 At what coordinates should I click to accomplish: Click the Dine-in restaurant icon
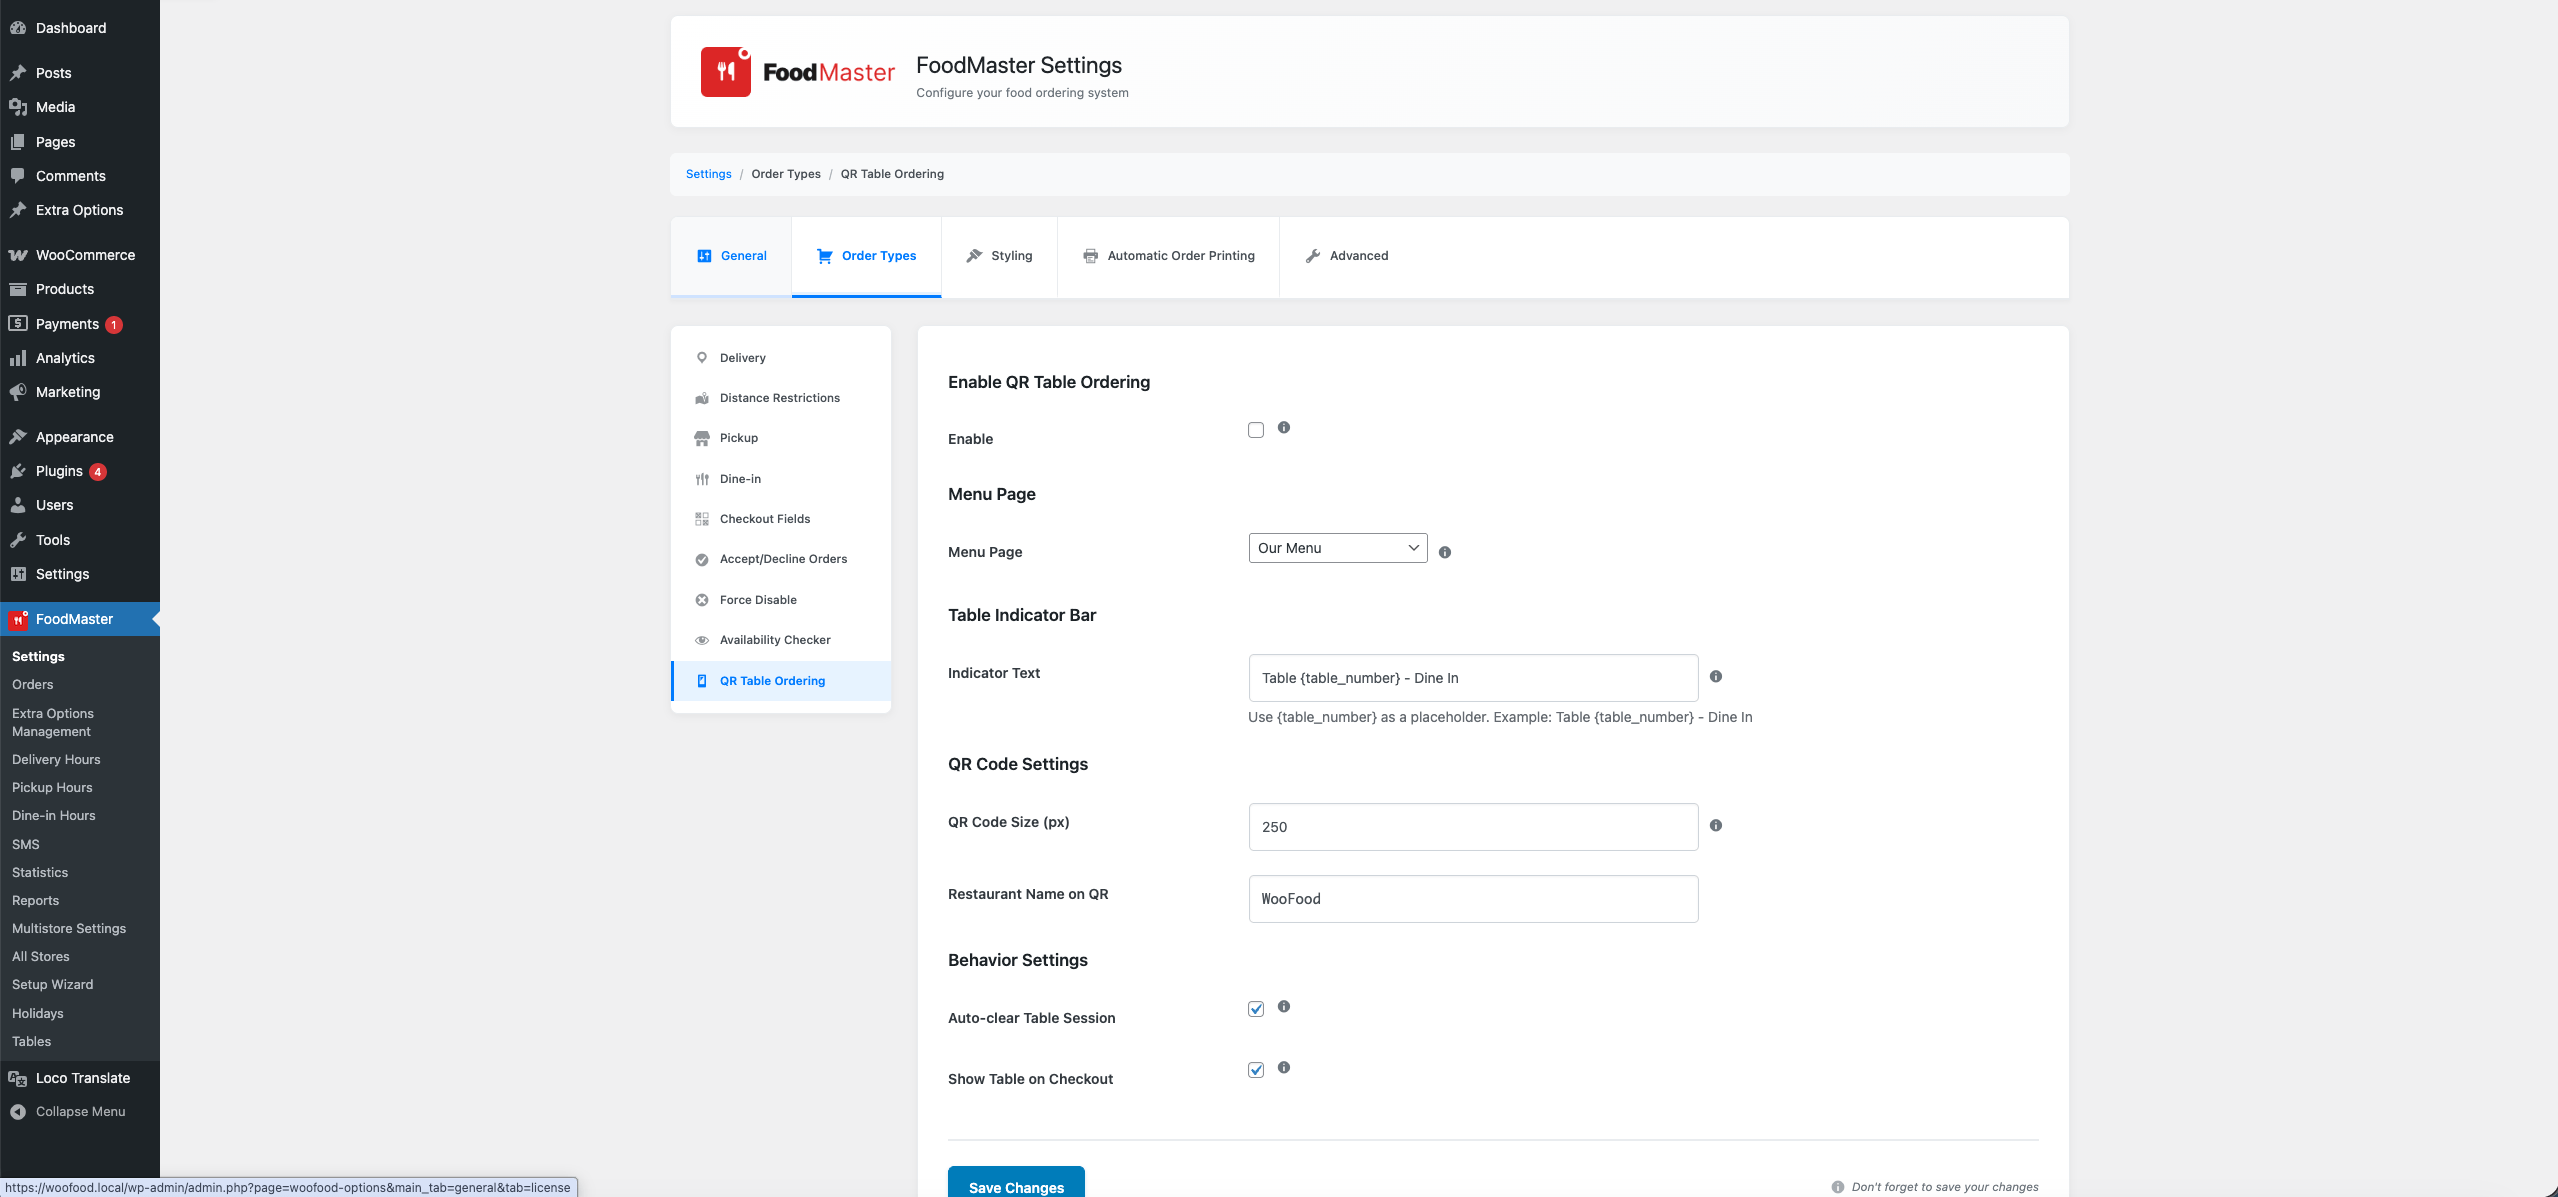[702, 478]
